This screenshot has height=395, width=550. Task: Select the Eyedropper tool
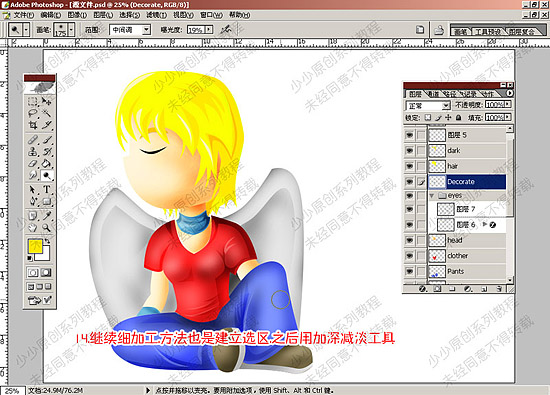point(47,216)
